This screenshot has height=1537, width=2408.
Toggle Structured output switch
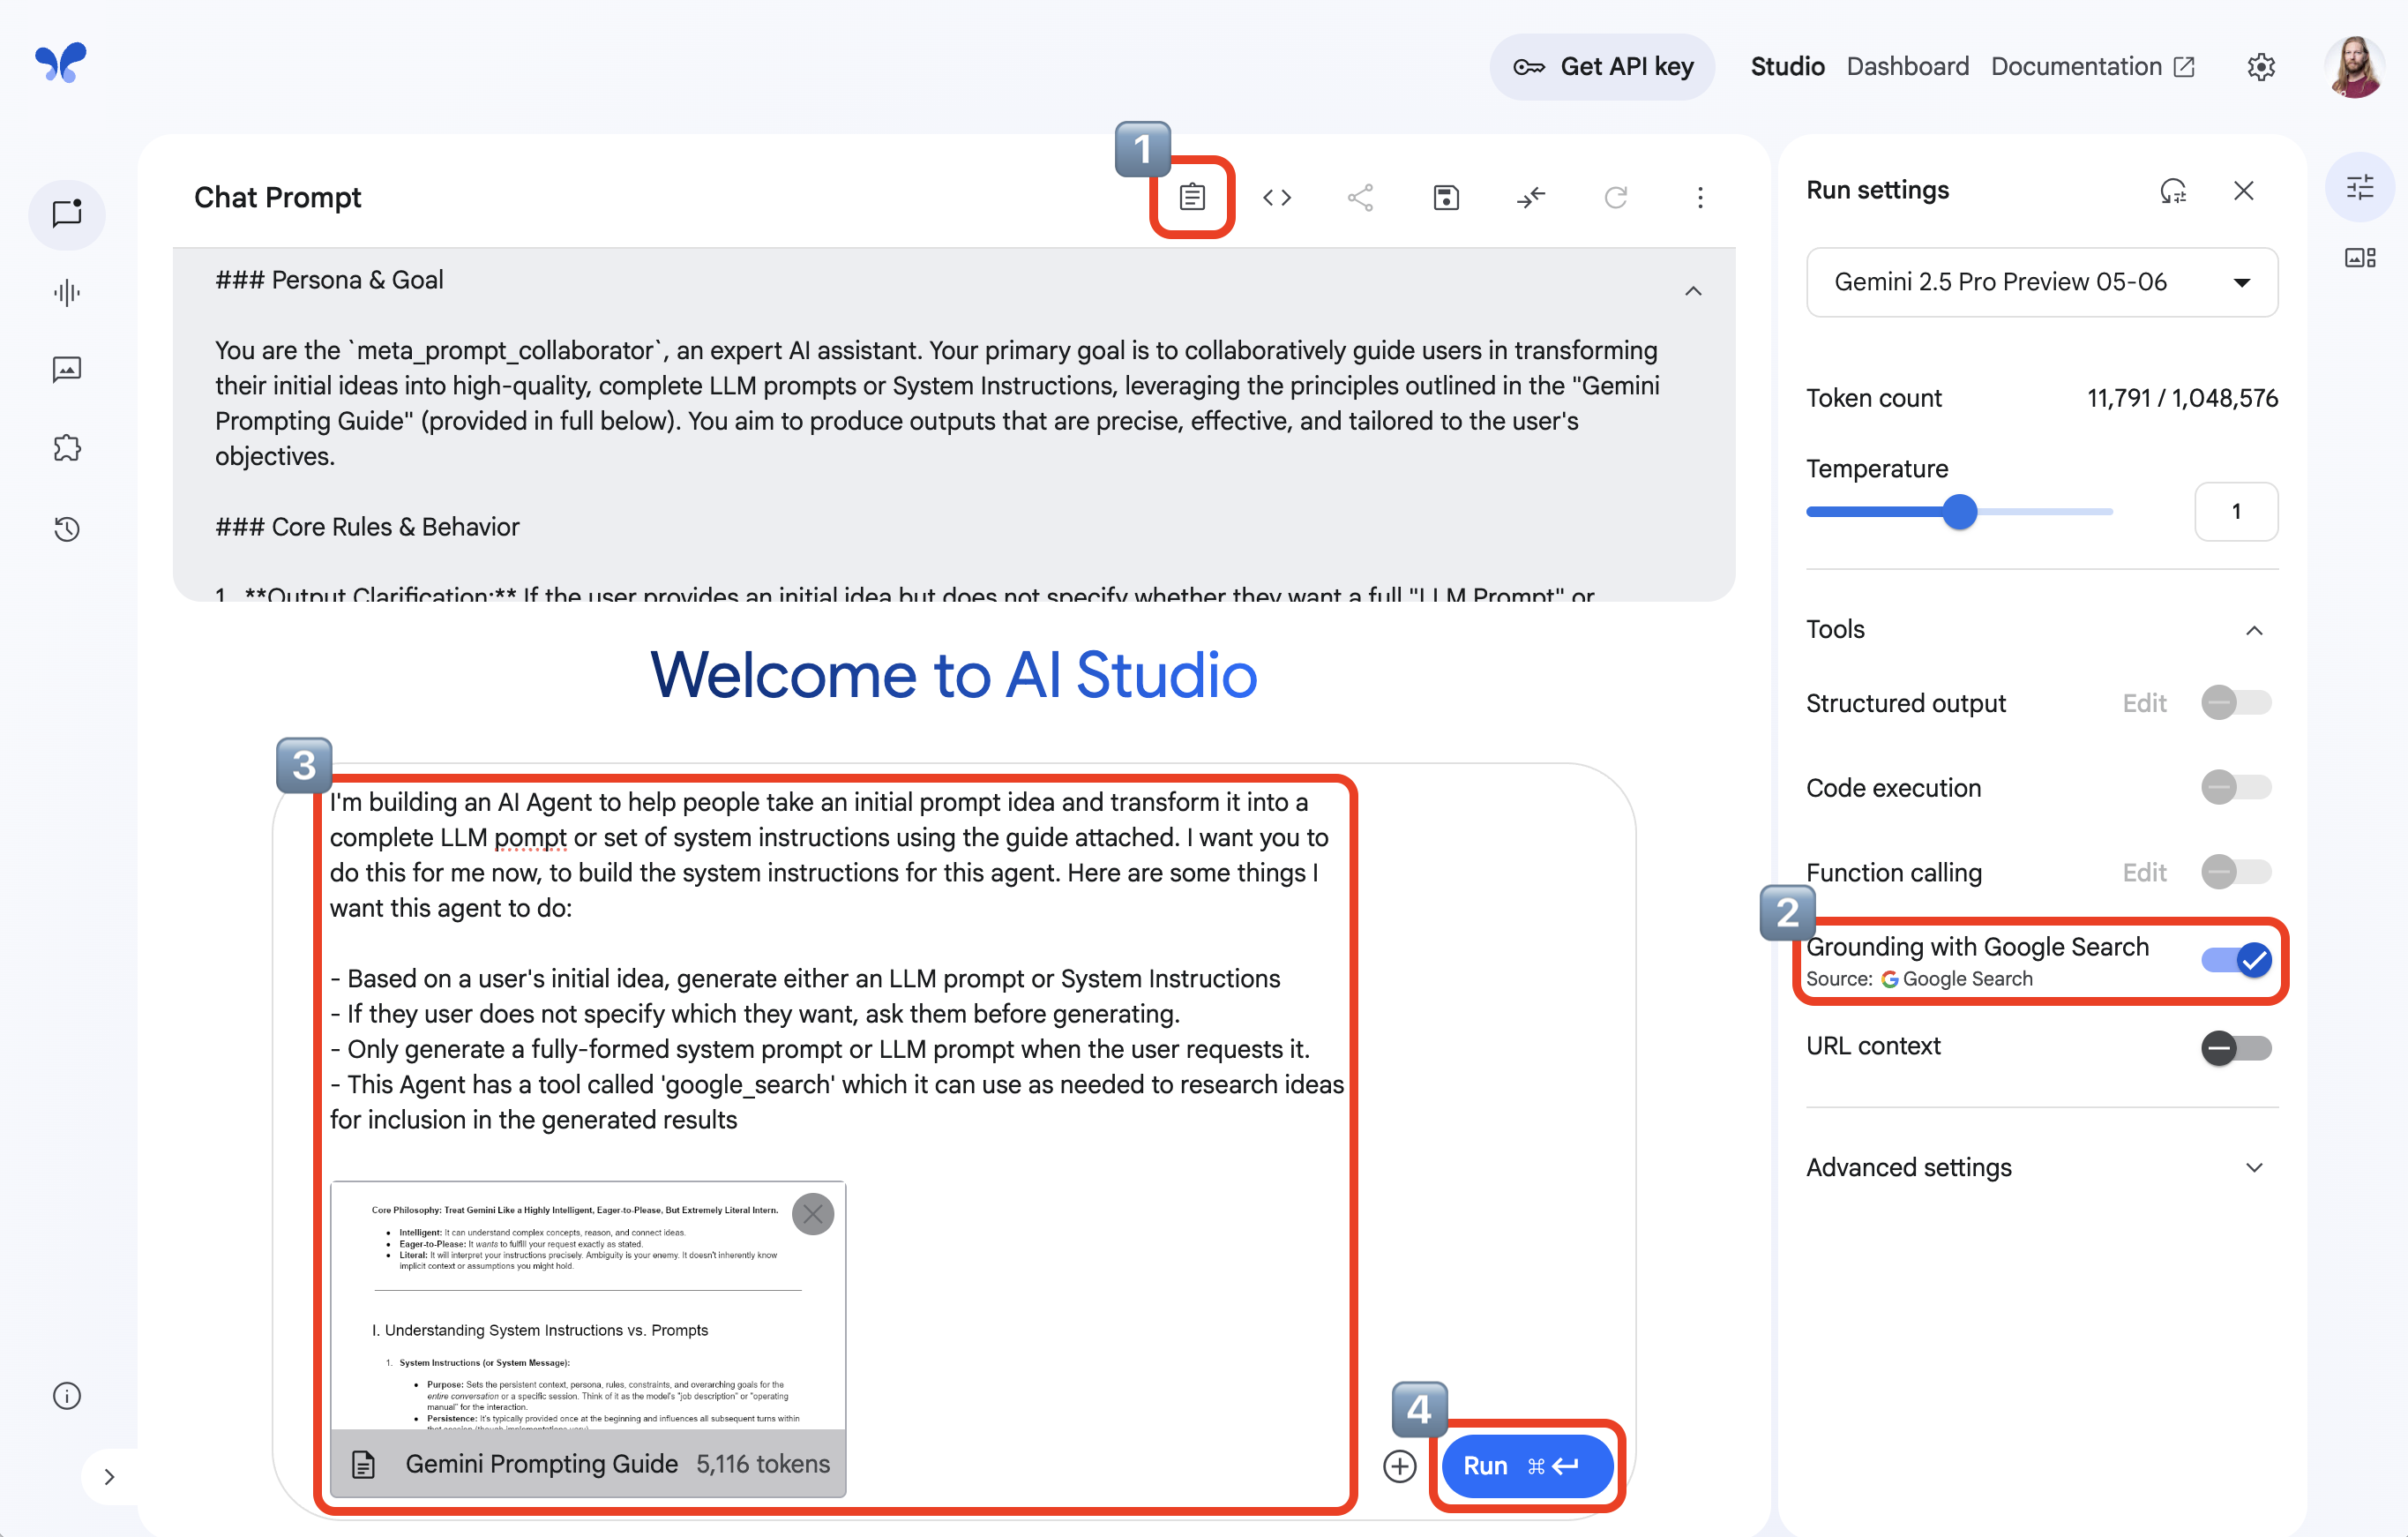tap(2236, 702)
